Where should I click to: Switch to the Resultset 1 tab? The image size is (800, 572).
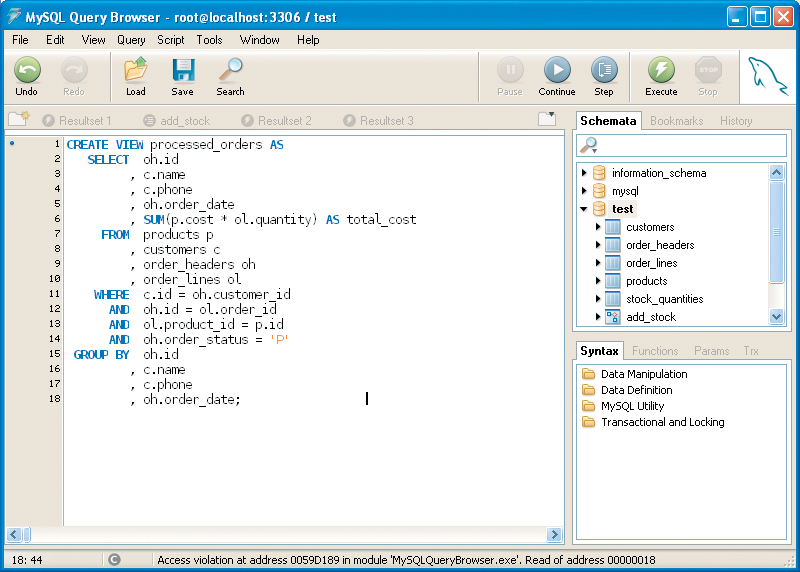pyautogui.click(x=77, y=120)
